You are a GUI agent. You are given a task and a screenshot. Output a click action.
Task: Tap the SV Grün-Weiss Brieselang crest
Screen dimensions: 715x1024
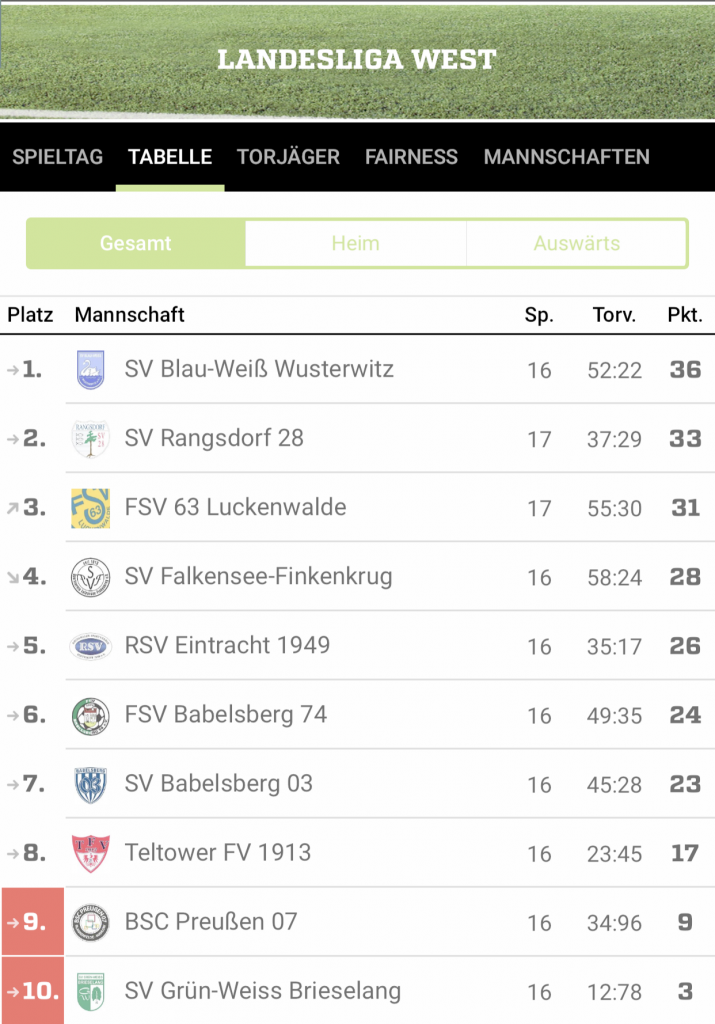coord(90,991)
